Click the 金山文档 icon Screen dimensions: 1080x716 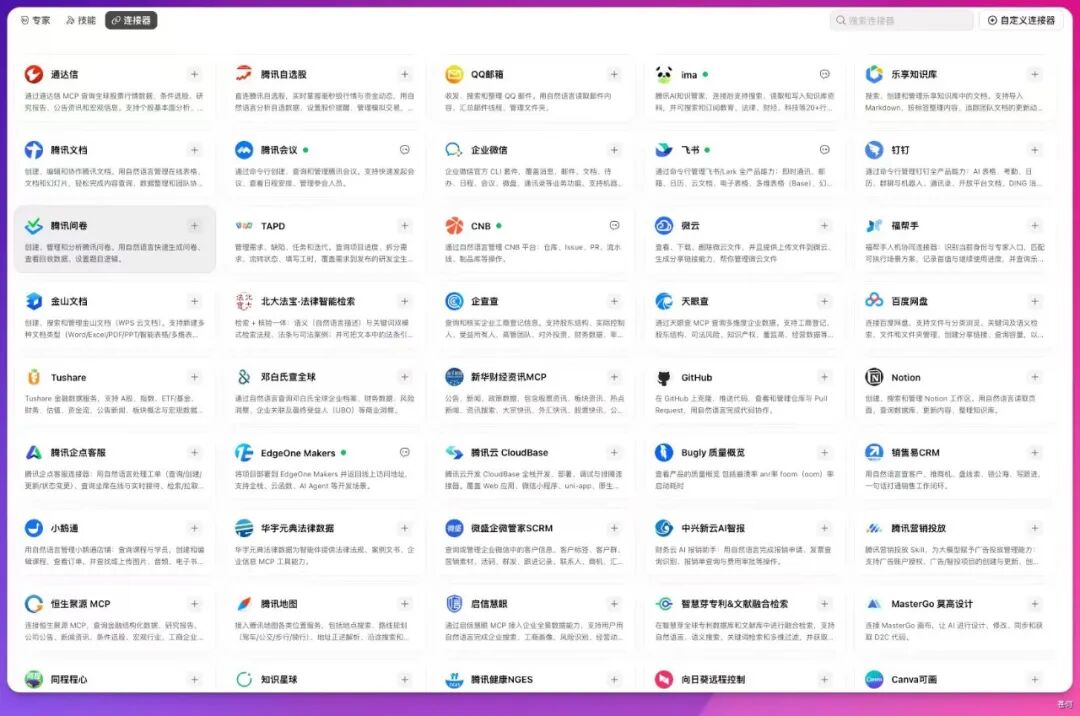pyautogui.click(x=34, y=301)
